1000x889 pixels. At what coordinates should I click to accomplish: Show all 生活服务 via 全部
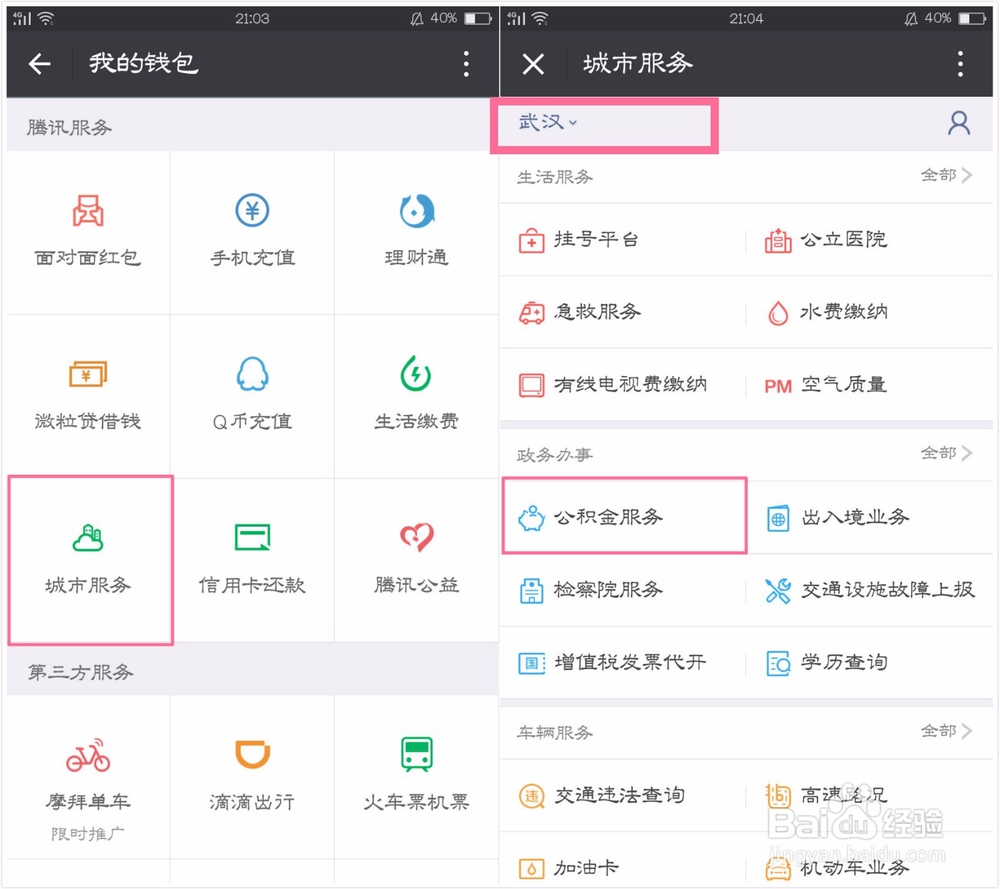point(946,175)
